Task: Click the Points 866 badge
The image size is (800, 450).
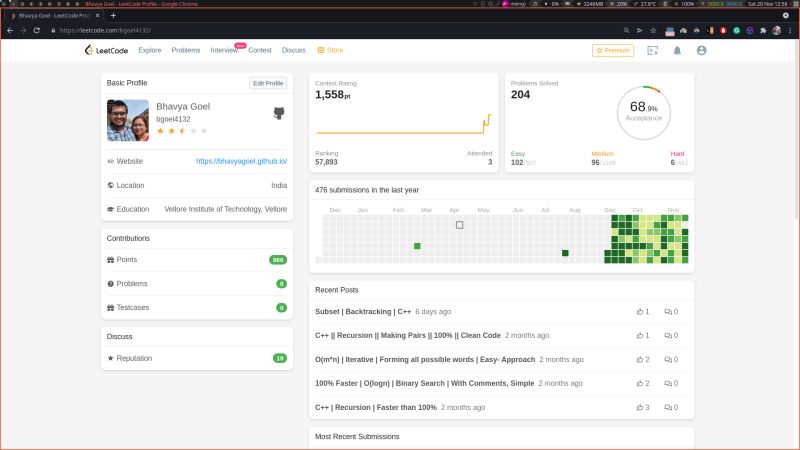Action: coord(278,260)
